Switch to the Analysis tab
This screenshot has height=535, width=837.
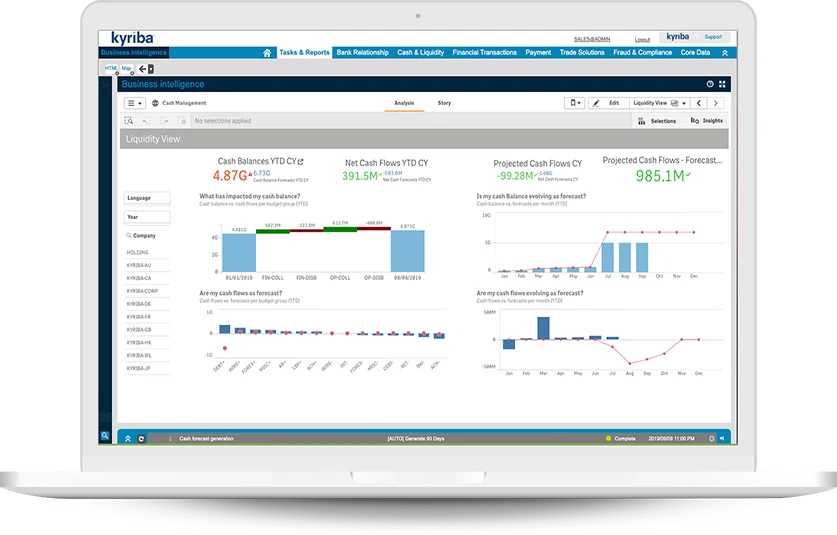pos(404,103)
